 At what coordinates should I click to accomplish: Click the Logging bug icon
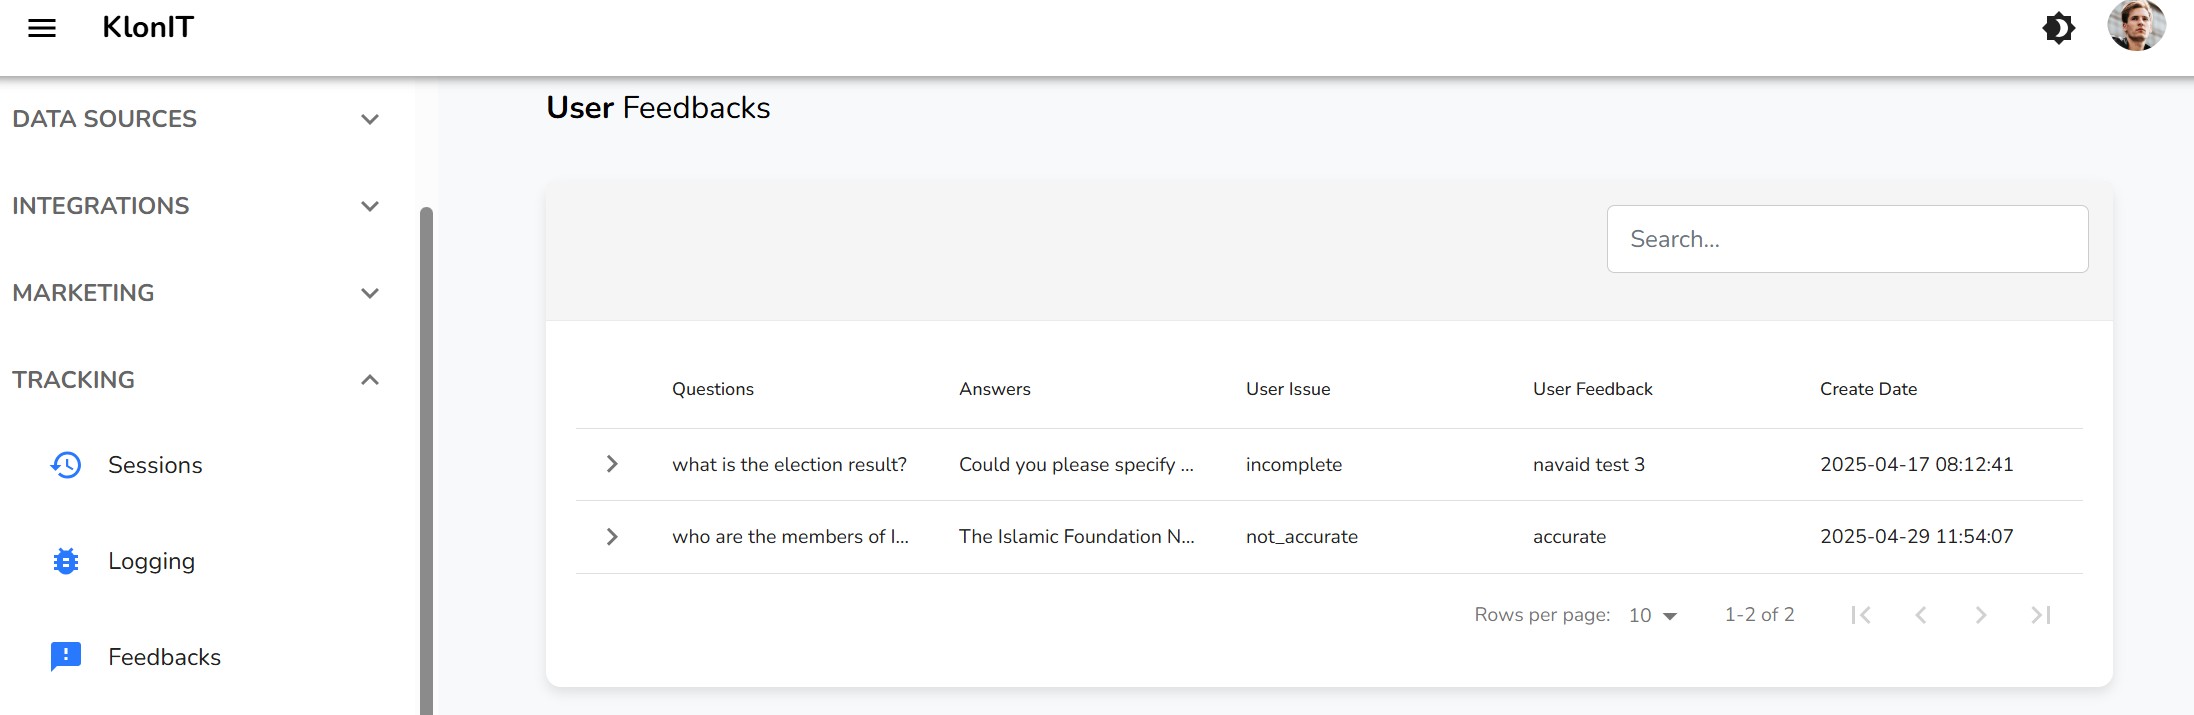(66, 561)
